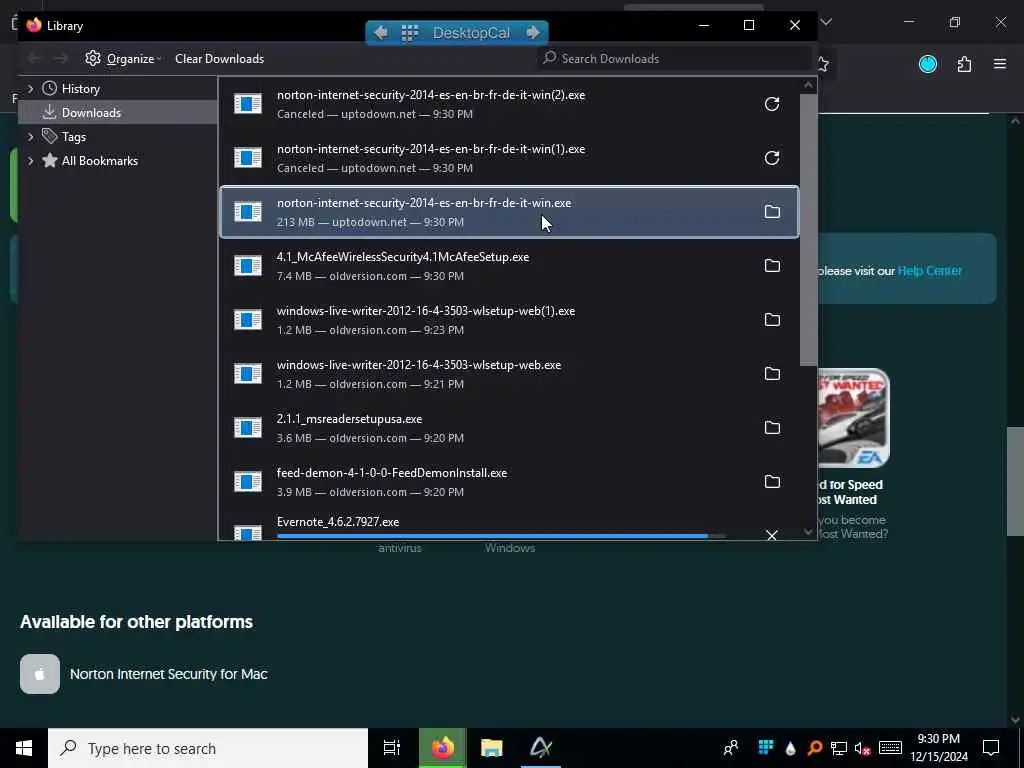Select History in Library sidebar
Screen dimensions: 1024x768
(x=80, y=89)
